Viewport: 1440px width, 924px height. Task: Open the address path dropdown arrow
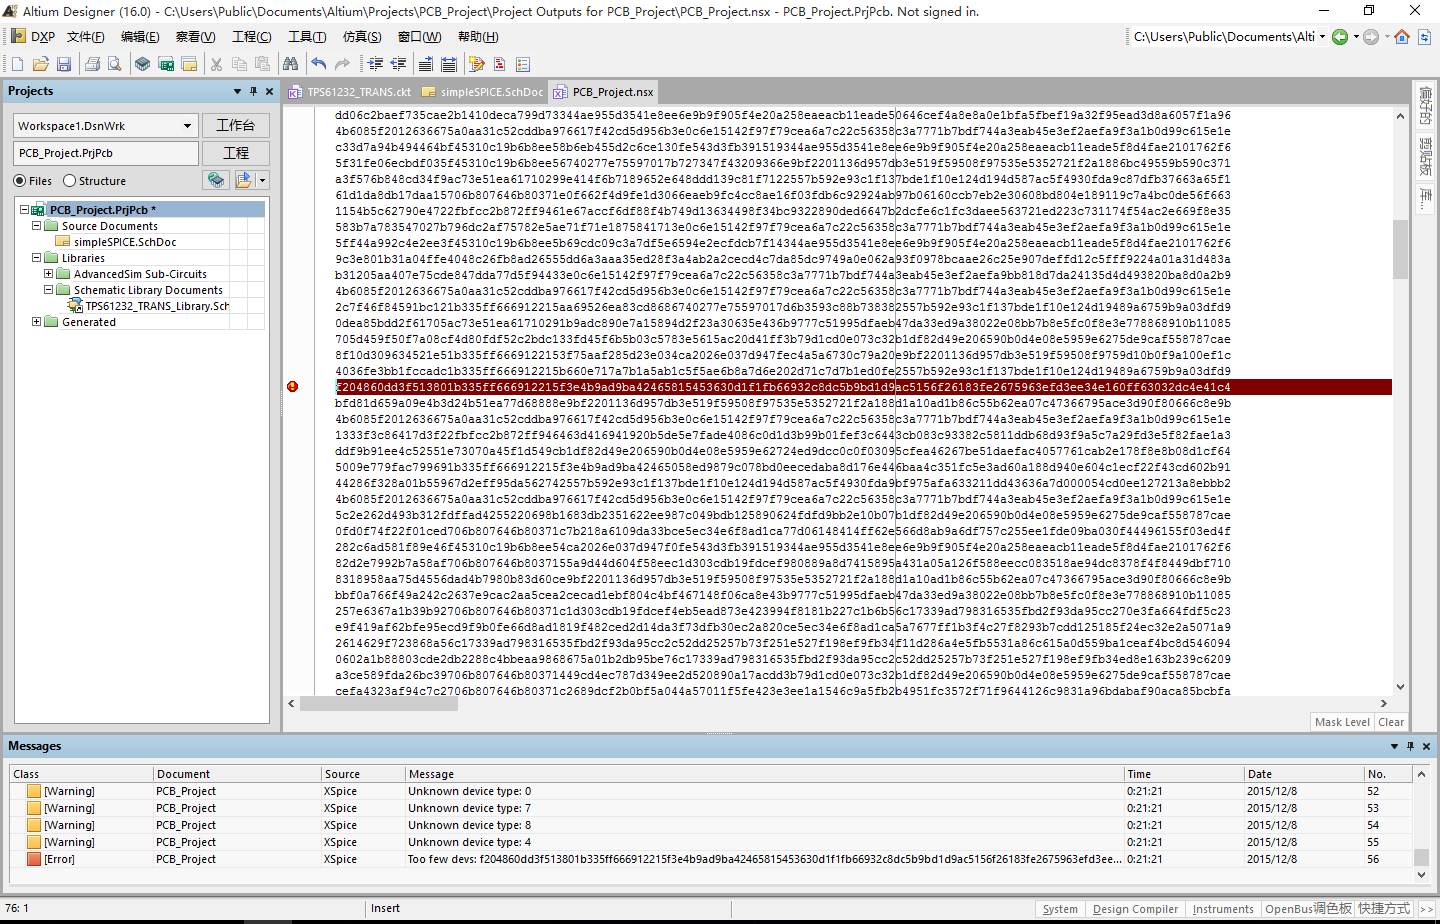[1322, 37]
